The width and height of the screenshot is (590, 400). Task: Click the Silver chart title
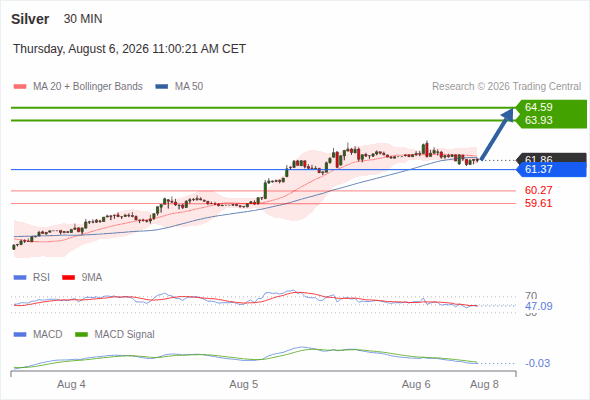tap(30, 19)
